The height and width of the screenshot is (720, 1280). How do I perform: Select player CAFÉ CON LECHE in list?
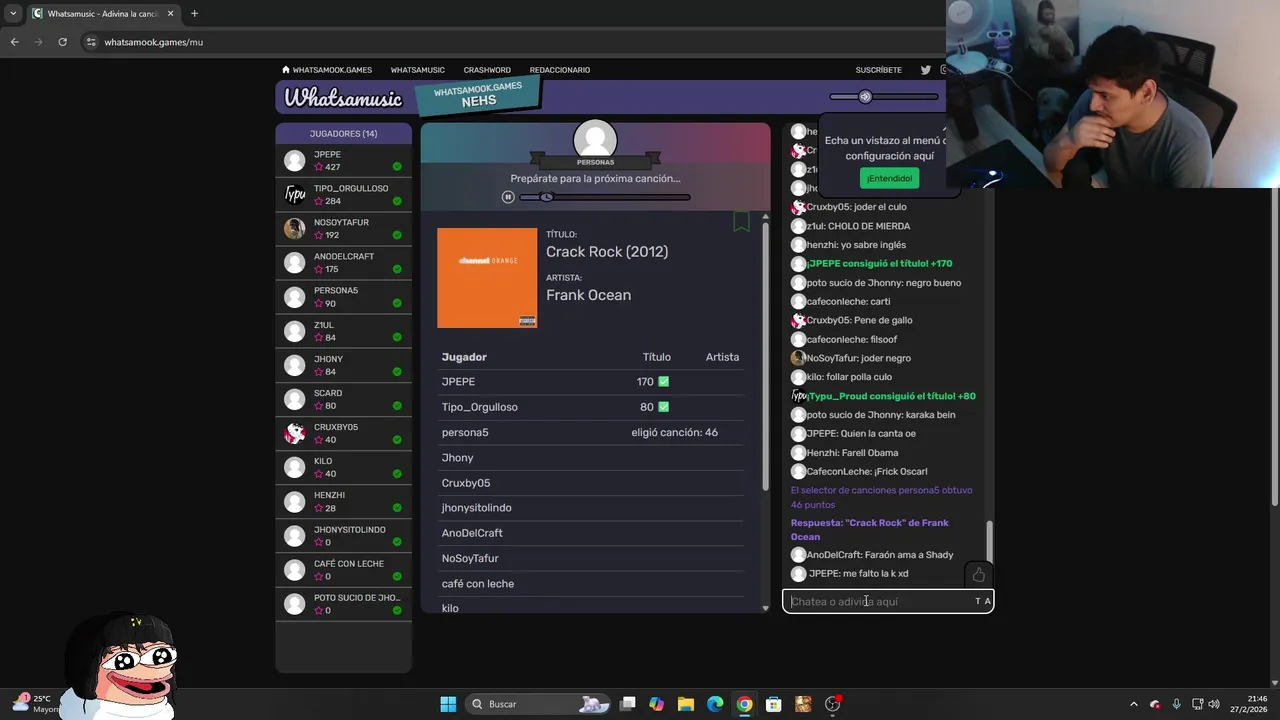coord(343,570)
